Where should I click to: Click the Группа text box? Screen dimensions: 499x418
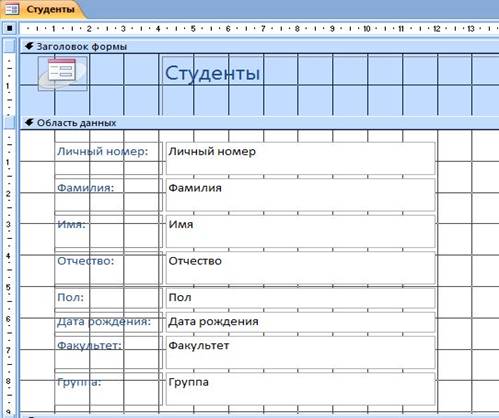click(300, 389)
